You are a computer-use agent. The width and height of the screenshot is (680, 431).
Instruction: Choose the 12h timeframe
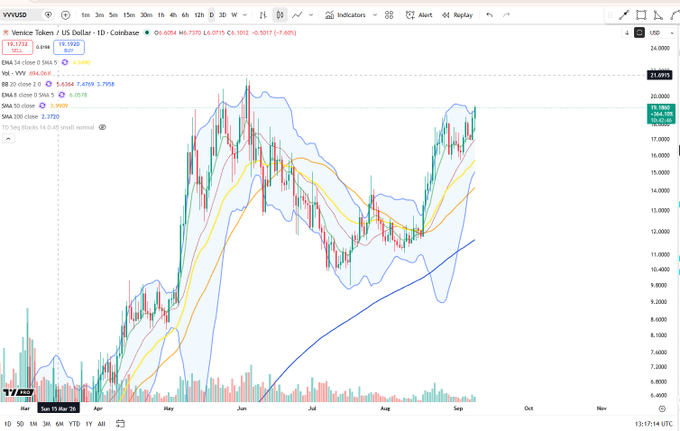(x=199, y=15)
